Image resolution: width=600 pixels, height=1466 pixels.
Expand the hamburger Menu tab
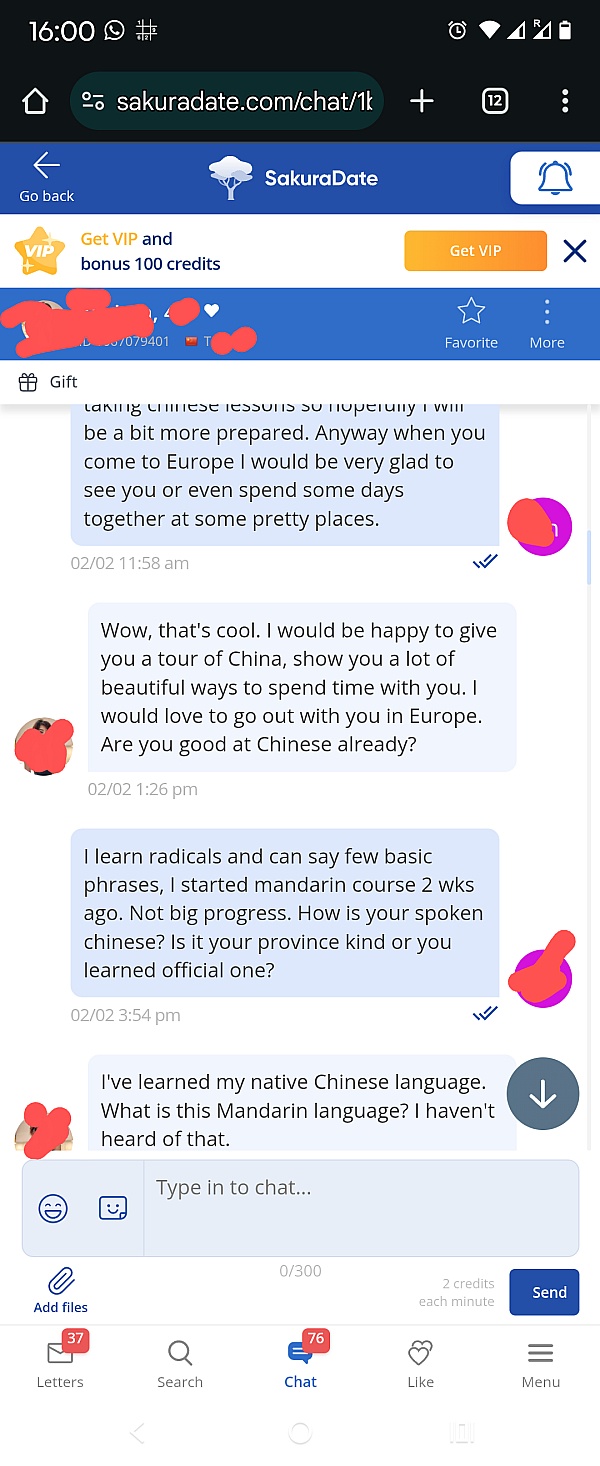[540, 1363]
